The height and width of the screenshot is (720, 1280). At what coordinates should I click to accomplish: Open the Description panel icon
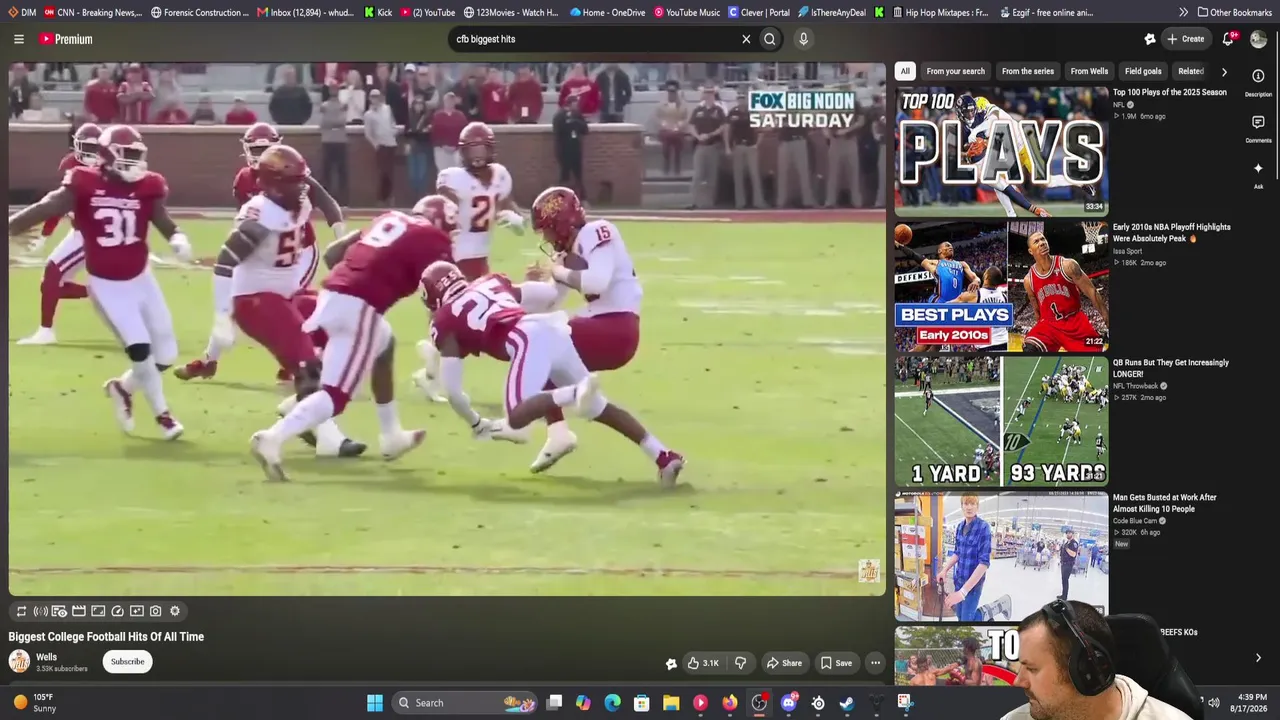pos(1258,76)
